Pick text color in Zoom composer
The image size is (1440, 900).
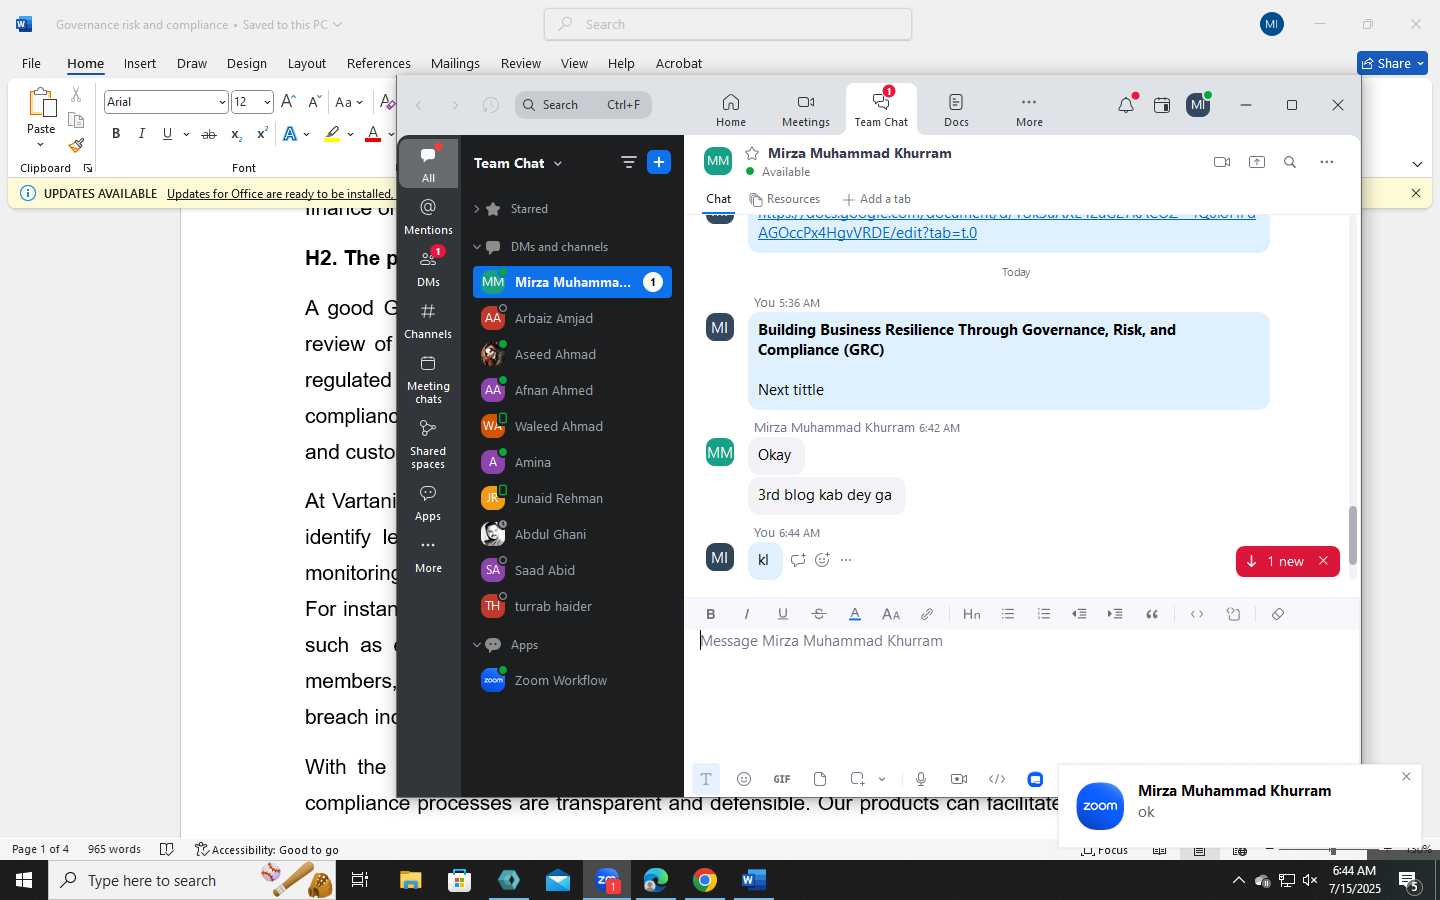pos(854,614)
